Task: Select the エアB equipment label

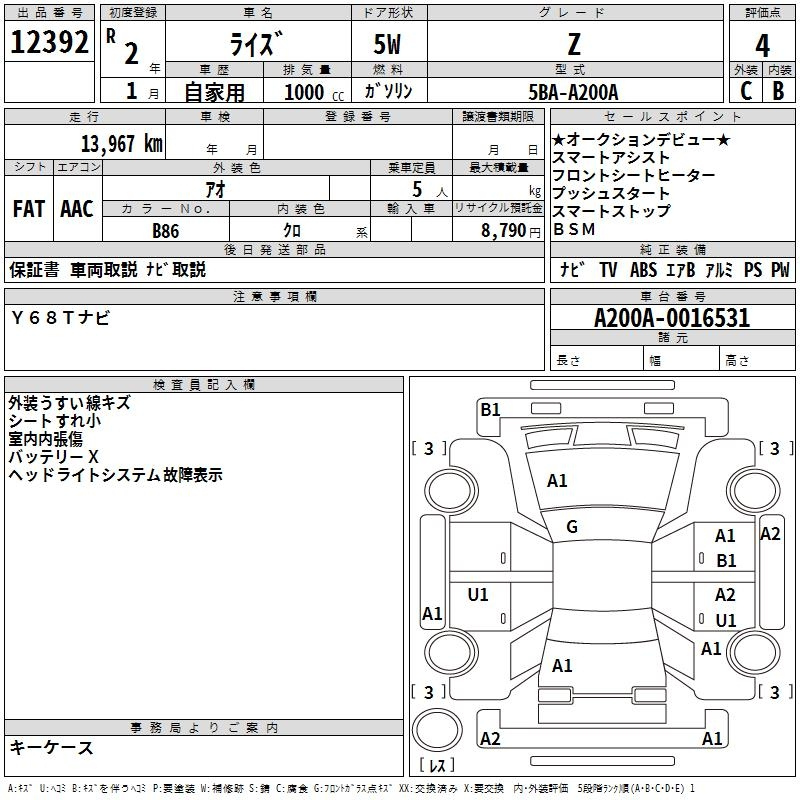Action: 681,269
